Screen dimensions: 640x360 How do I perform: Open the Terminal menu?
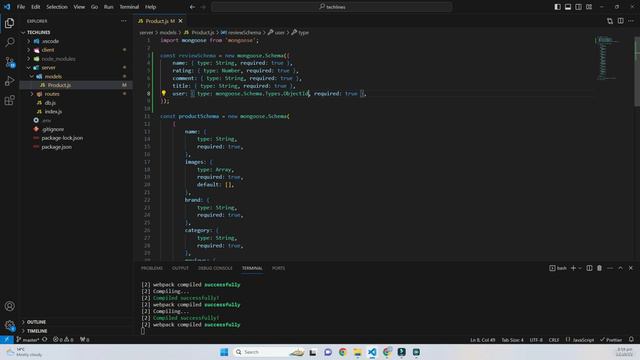129,7
